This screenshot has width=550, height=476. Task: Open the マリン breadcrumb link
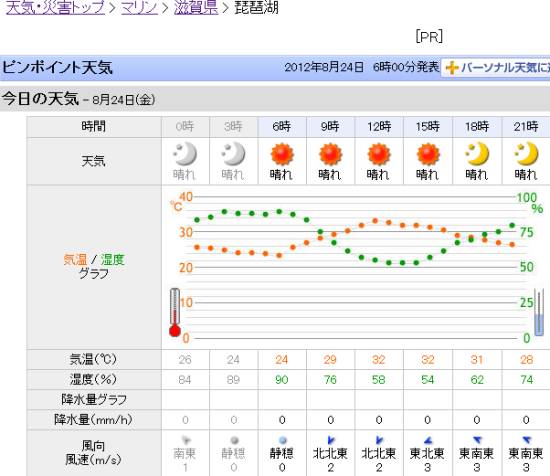tap(139, 7)
